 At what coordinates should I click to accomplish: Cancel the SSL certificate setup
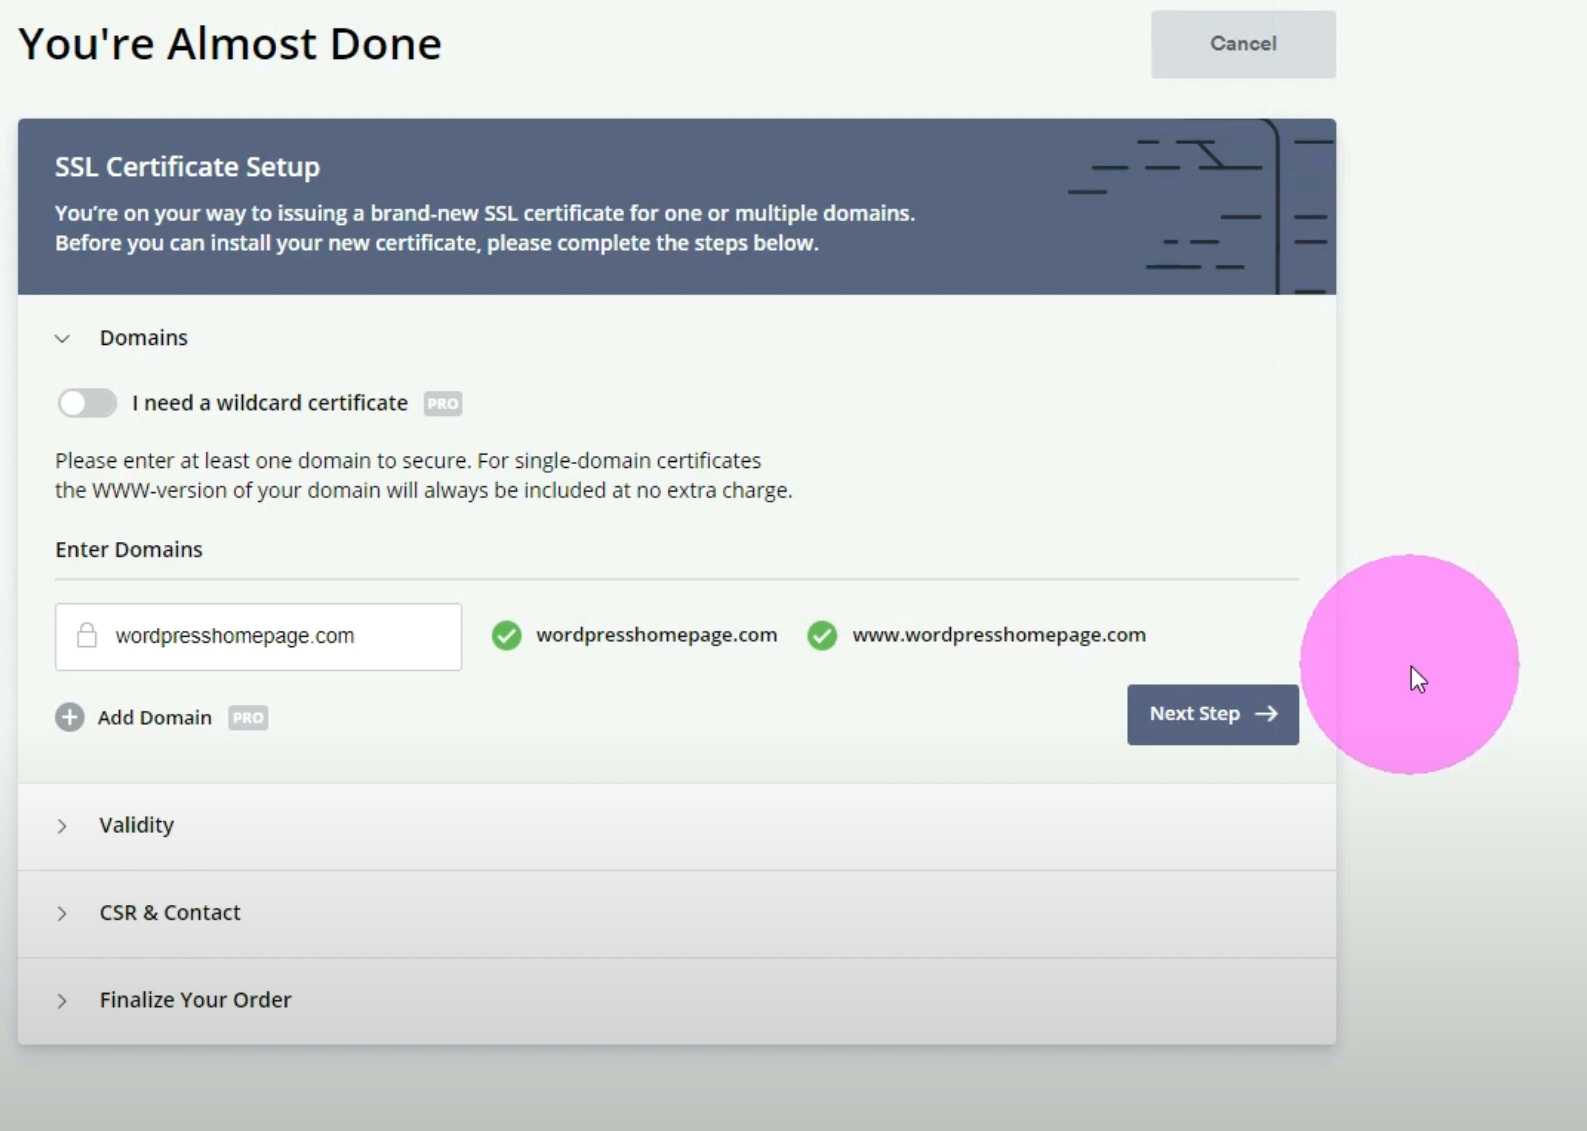[x=1243, y=44]
